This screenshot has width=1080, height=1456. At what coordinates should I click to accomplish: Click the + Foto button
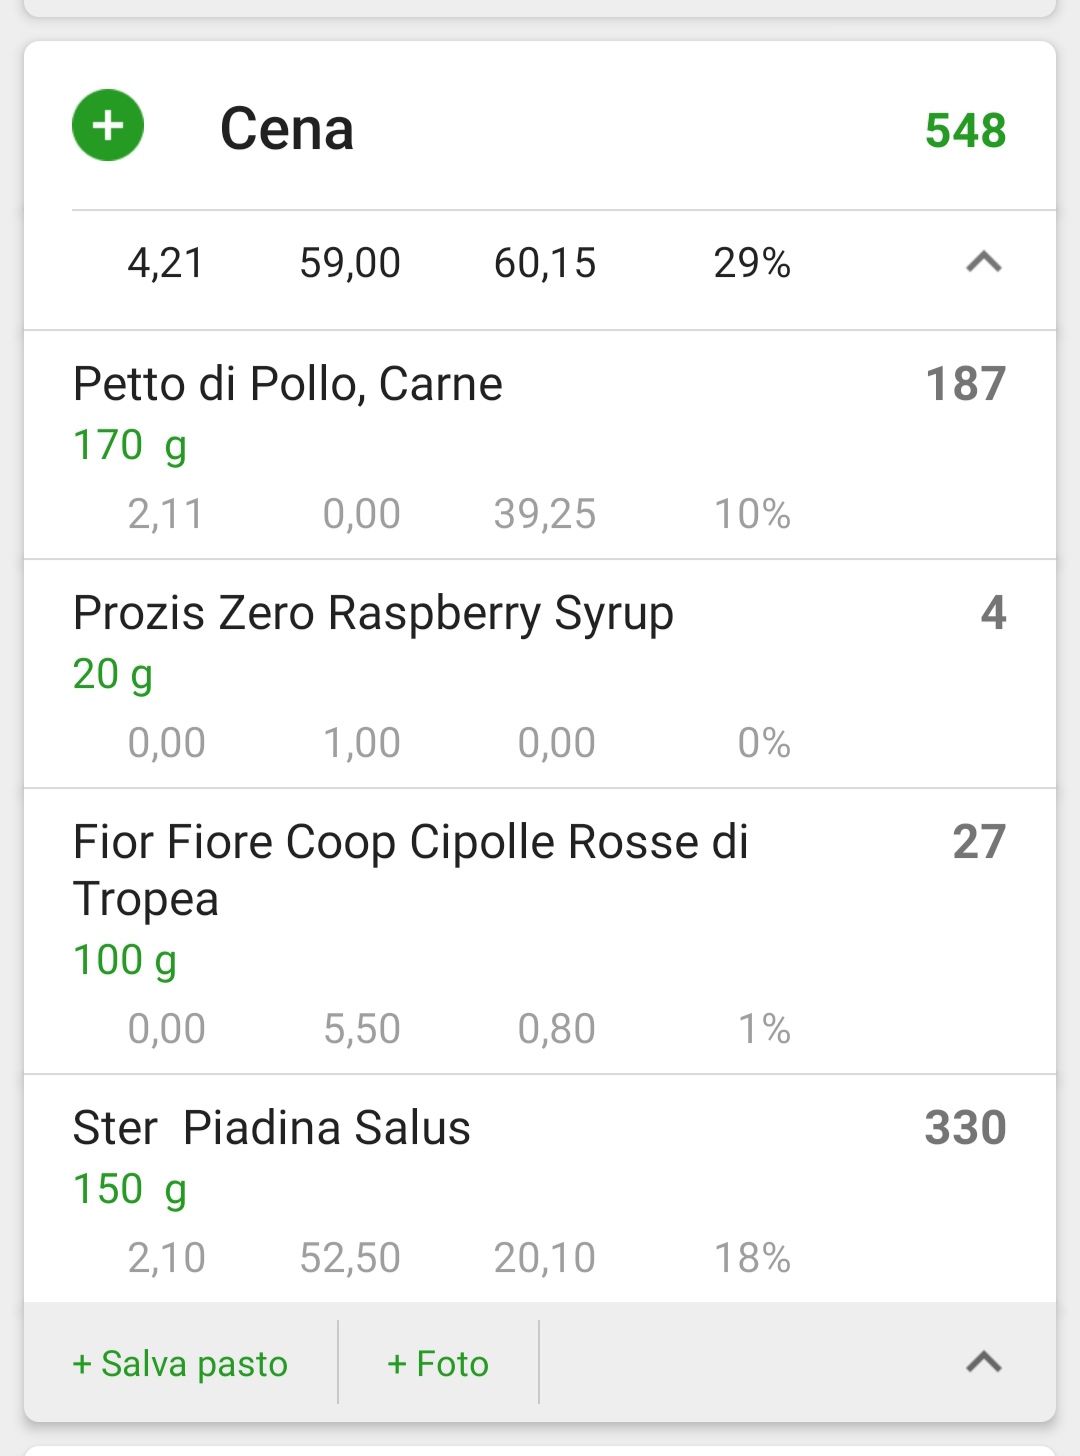click(438, 1363)
